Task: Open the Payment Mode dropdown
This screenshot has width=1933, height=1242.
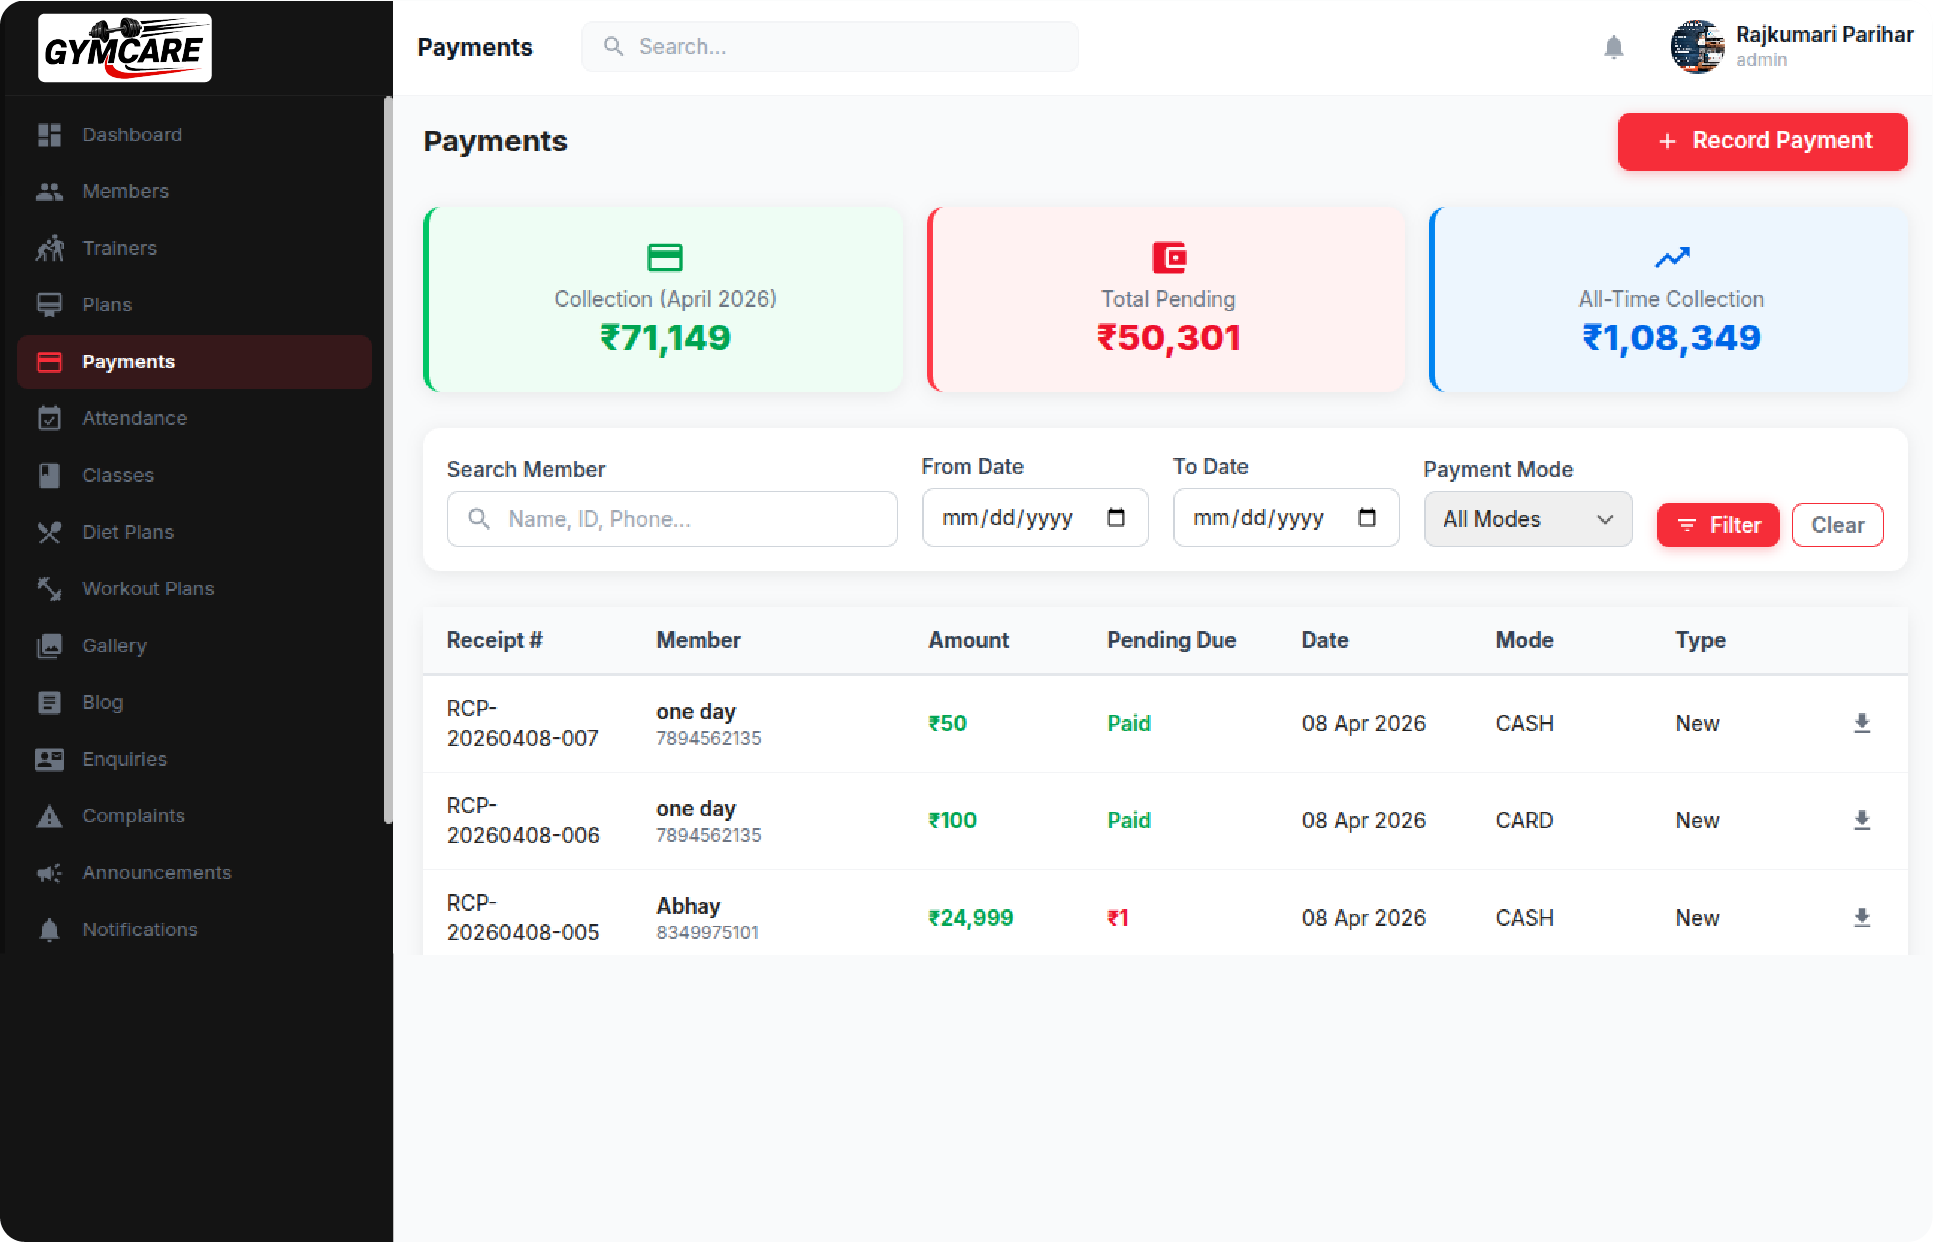Action: coord(1527,519)
